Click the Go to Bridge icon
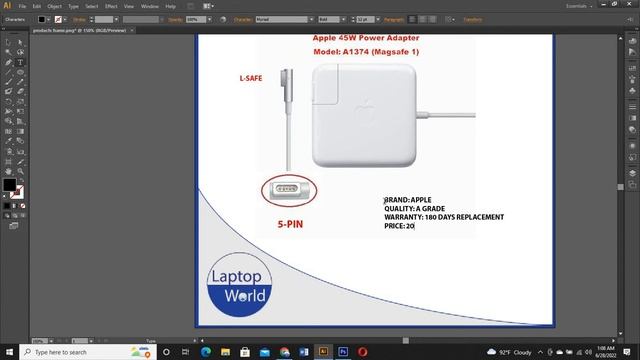This screenshot has width=640, height=360. pyautogui.click(x=191, y=6)
